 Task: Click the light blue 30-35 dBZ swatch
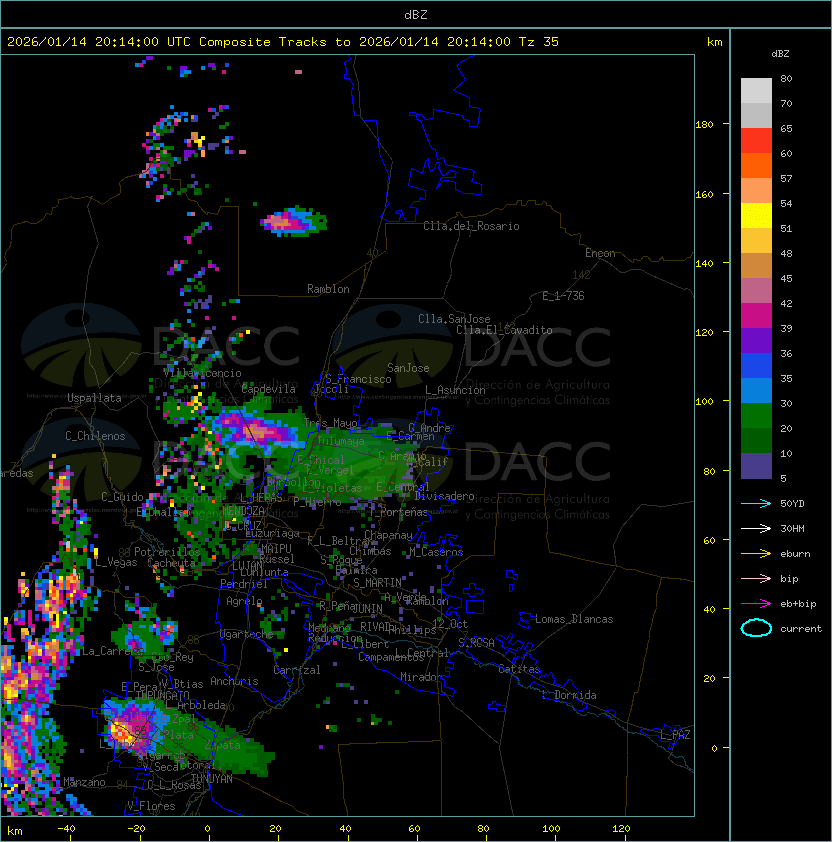756,391
